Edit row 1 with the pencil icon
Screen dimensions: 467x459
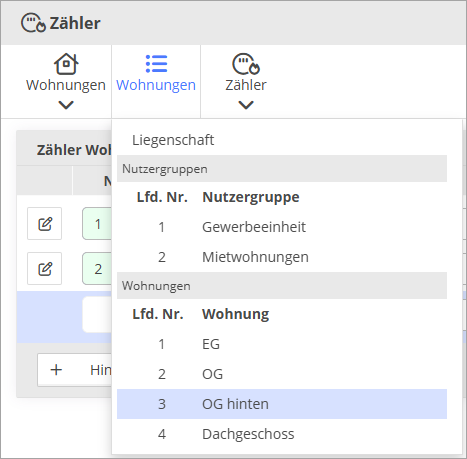(45, 224)
